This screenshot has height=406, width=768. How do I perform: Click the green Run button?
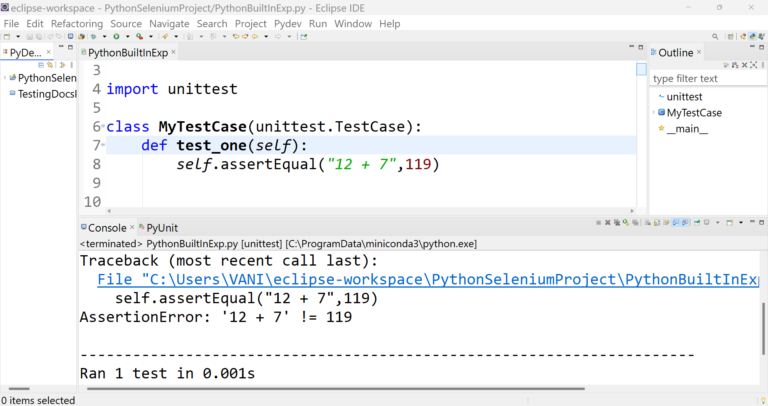coord(116,36)
